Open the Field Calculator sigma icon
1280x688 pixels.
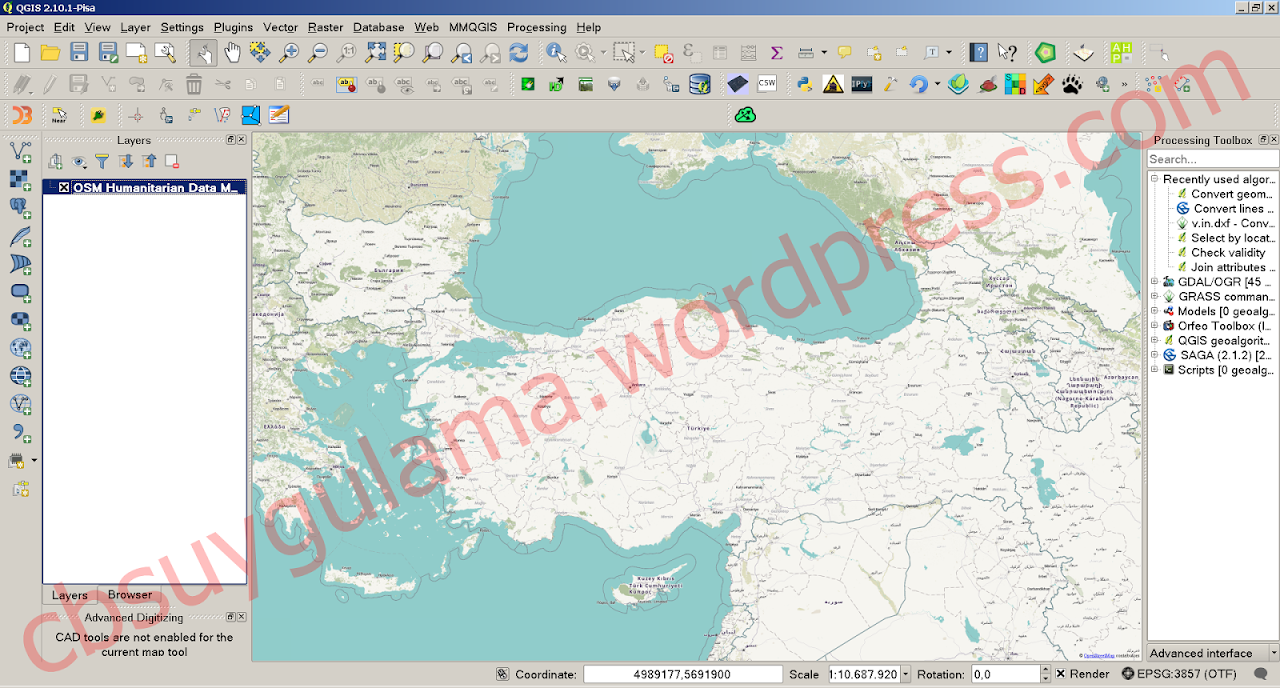(x=776, y=53)
